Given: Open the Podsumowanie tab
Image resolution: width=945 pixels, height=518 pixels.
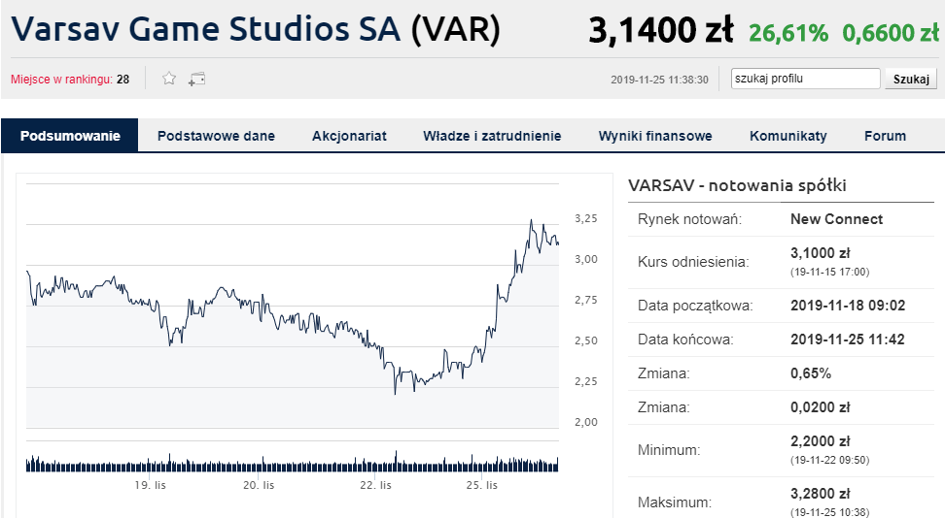Looking at the screenshot, I should 70,136.
